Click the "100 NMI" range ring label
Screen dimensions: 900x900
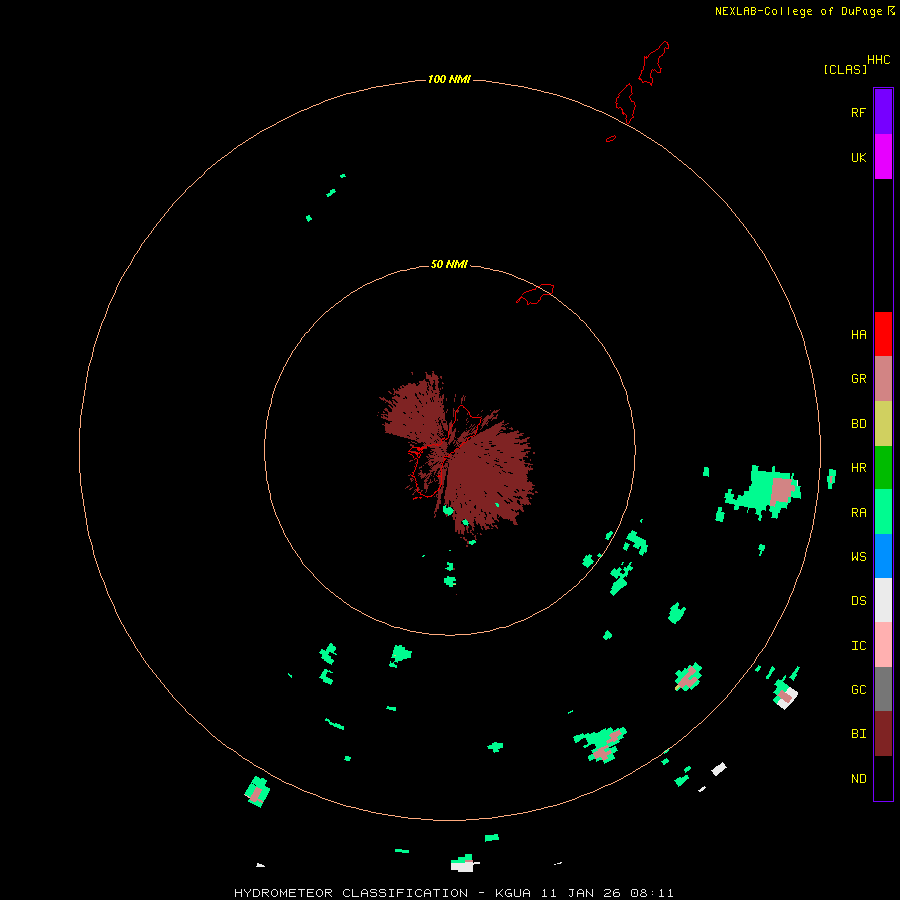(449, 79)
